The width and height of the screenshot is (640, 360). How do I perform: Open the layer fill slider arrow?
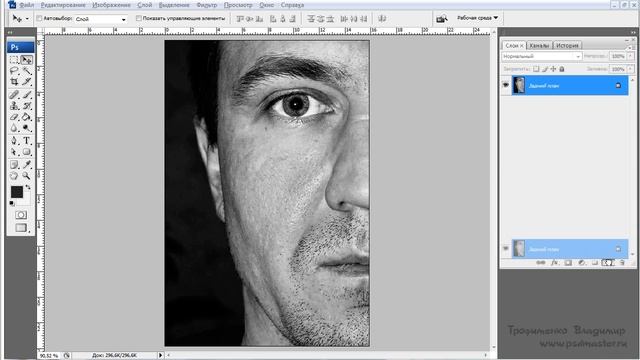631,69
